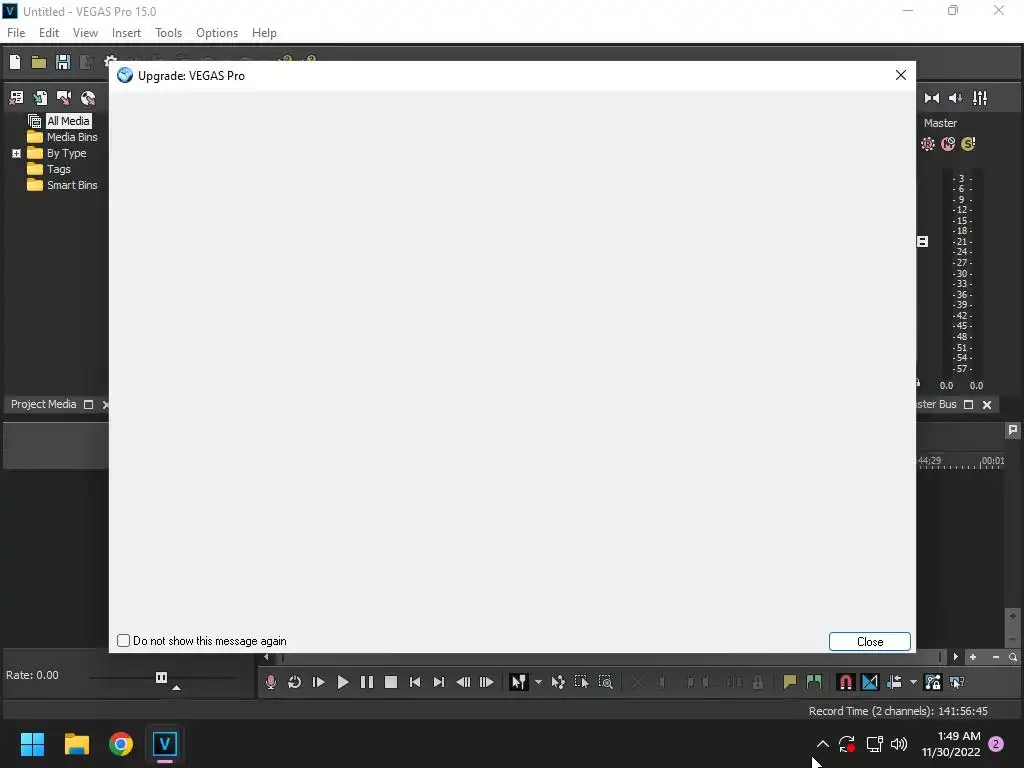
Task: Click the Insert Marker icon
Action: click(790, 682)
